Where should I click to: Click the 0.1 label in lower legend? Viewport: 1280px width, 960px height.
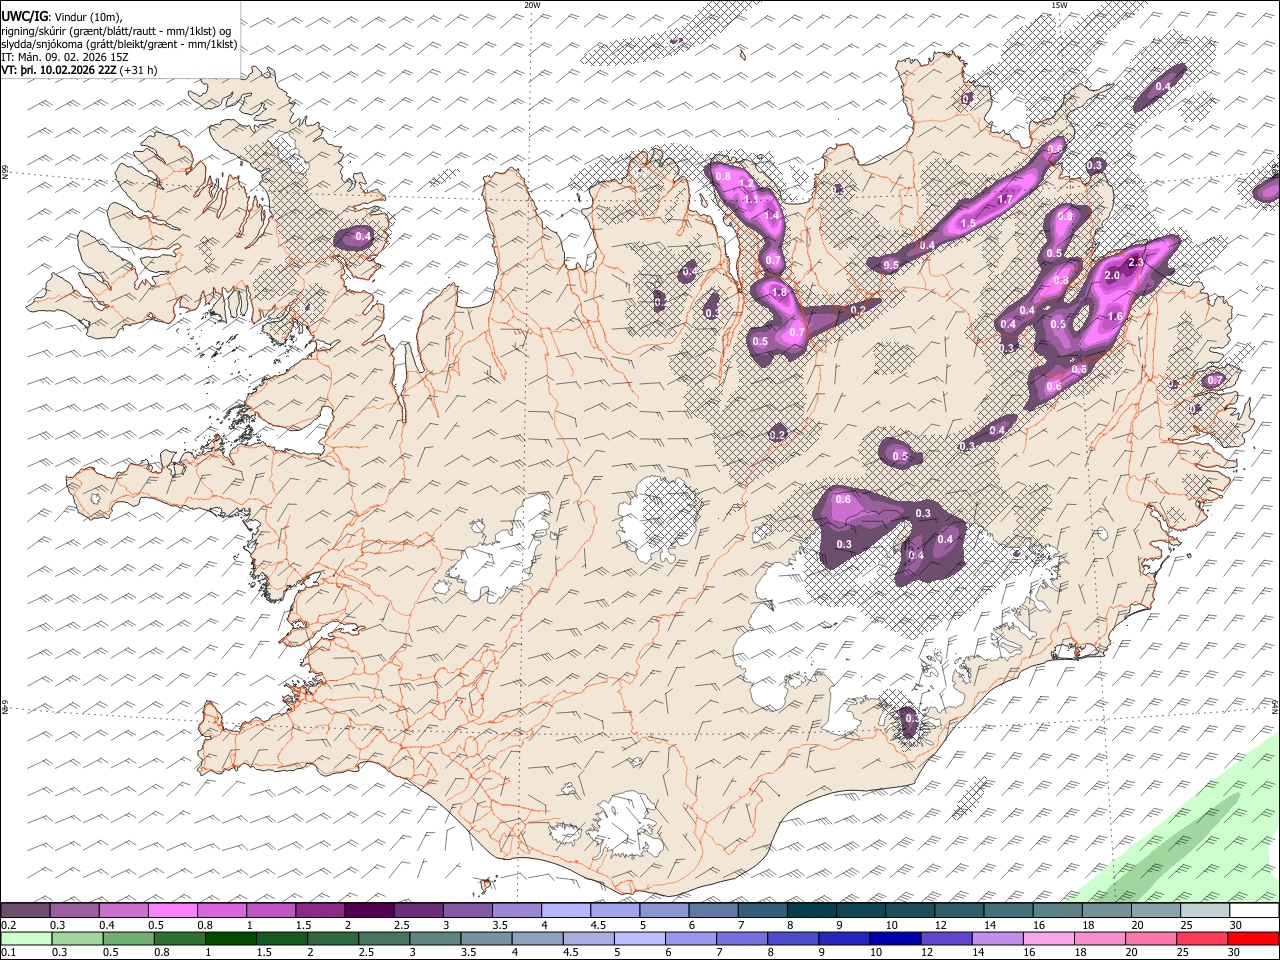click(x=9, y=953)
